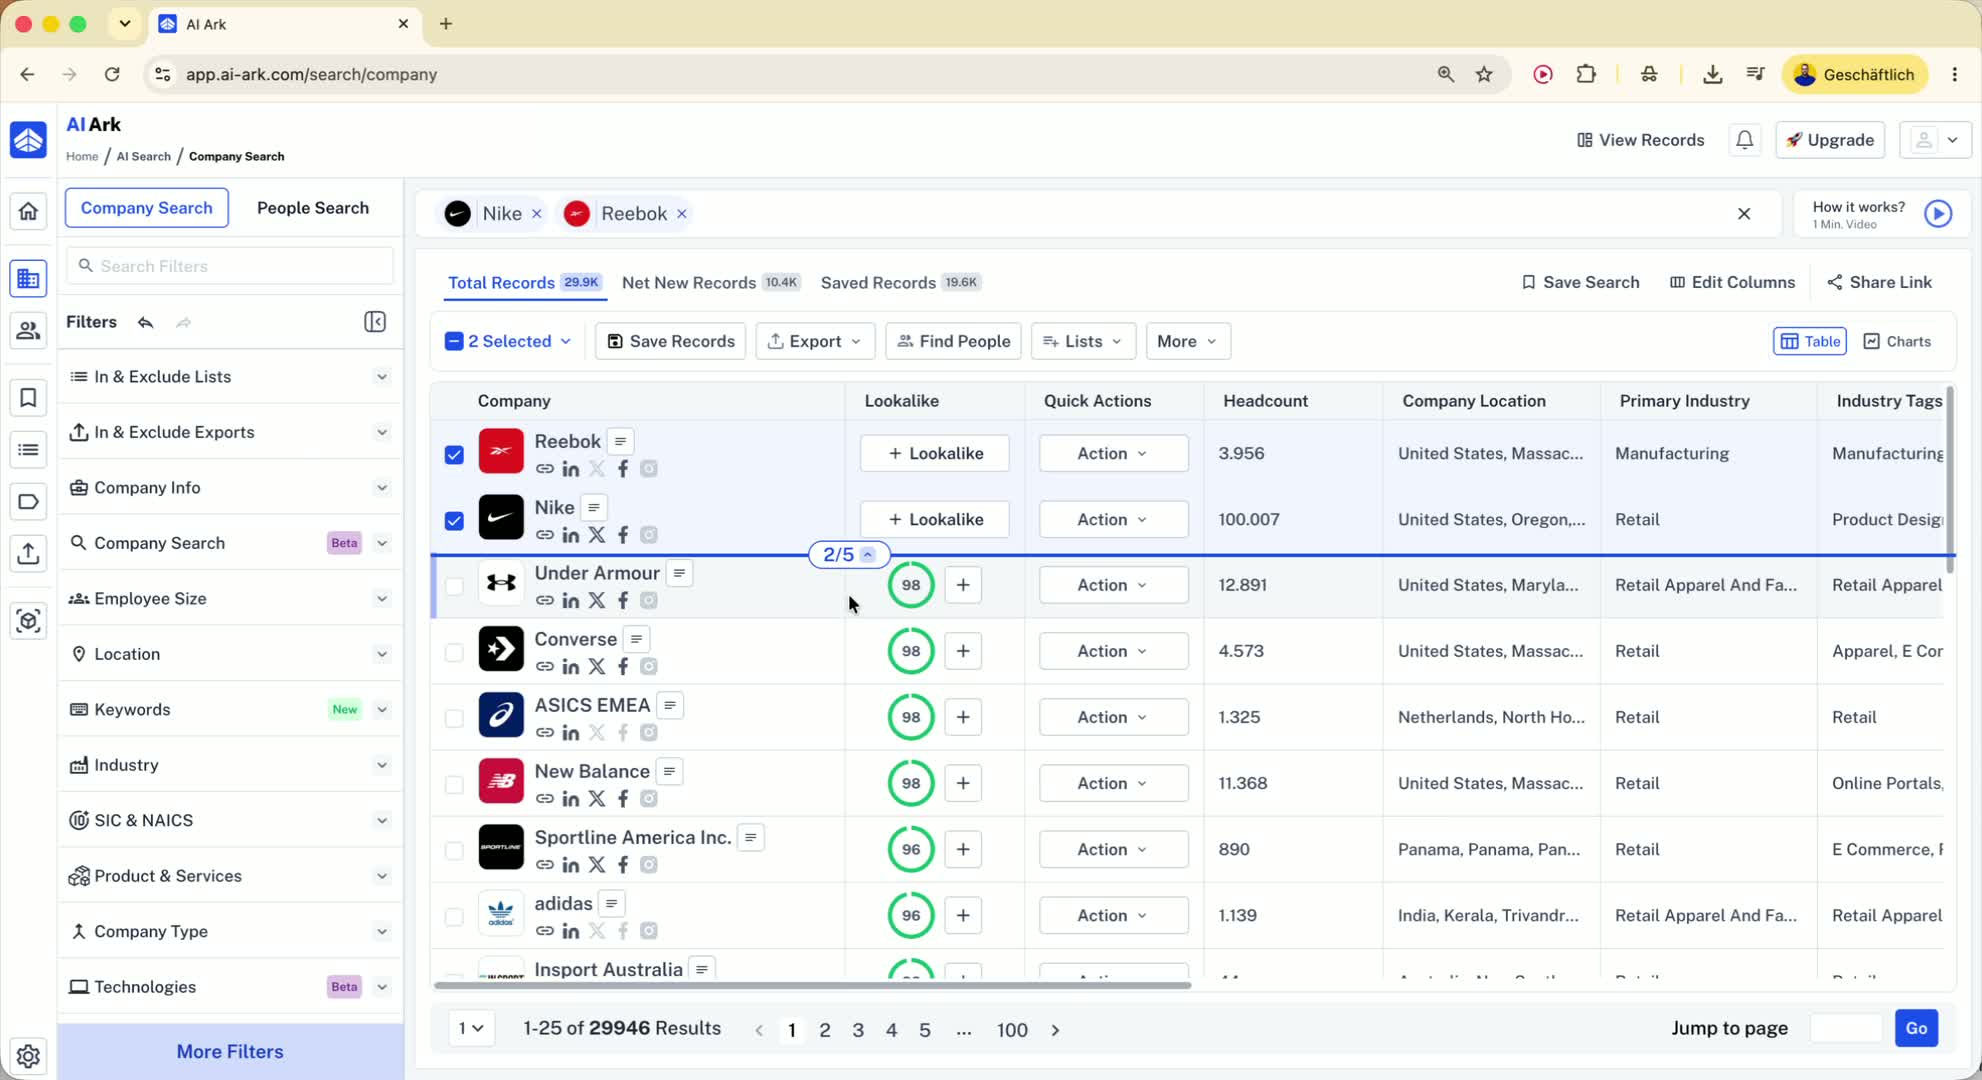Add Under Armour as lookalike with plus

point(963,585)
